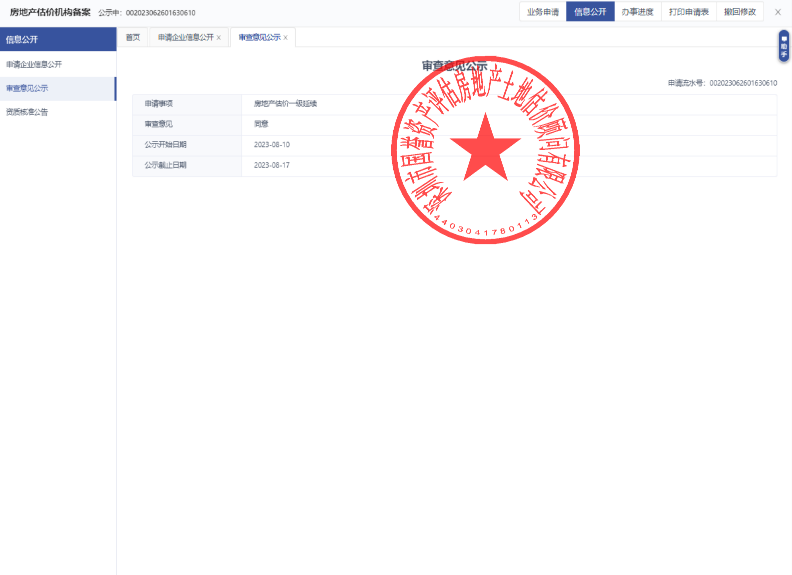The width and height of the screenshot is (792, 575).
Task: Click the X icon at top right
Action: coord(777,12)
